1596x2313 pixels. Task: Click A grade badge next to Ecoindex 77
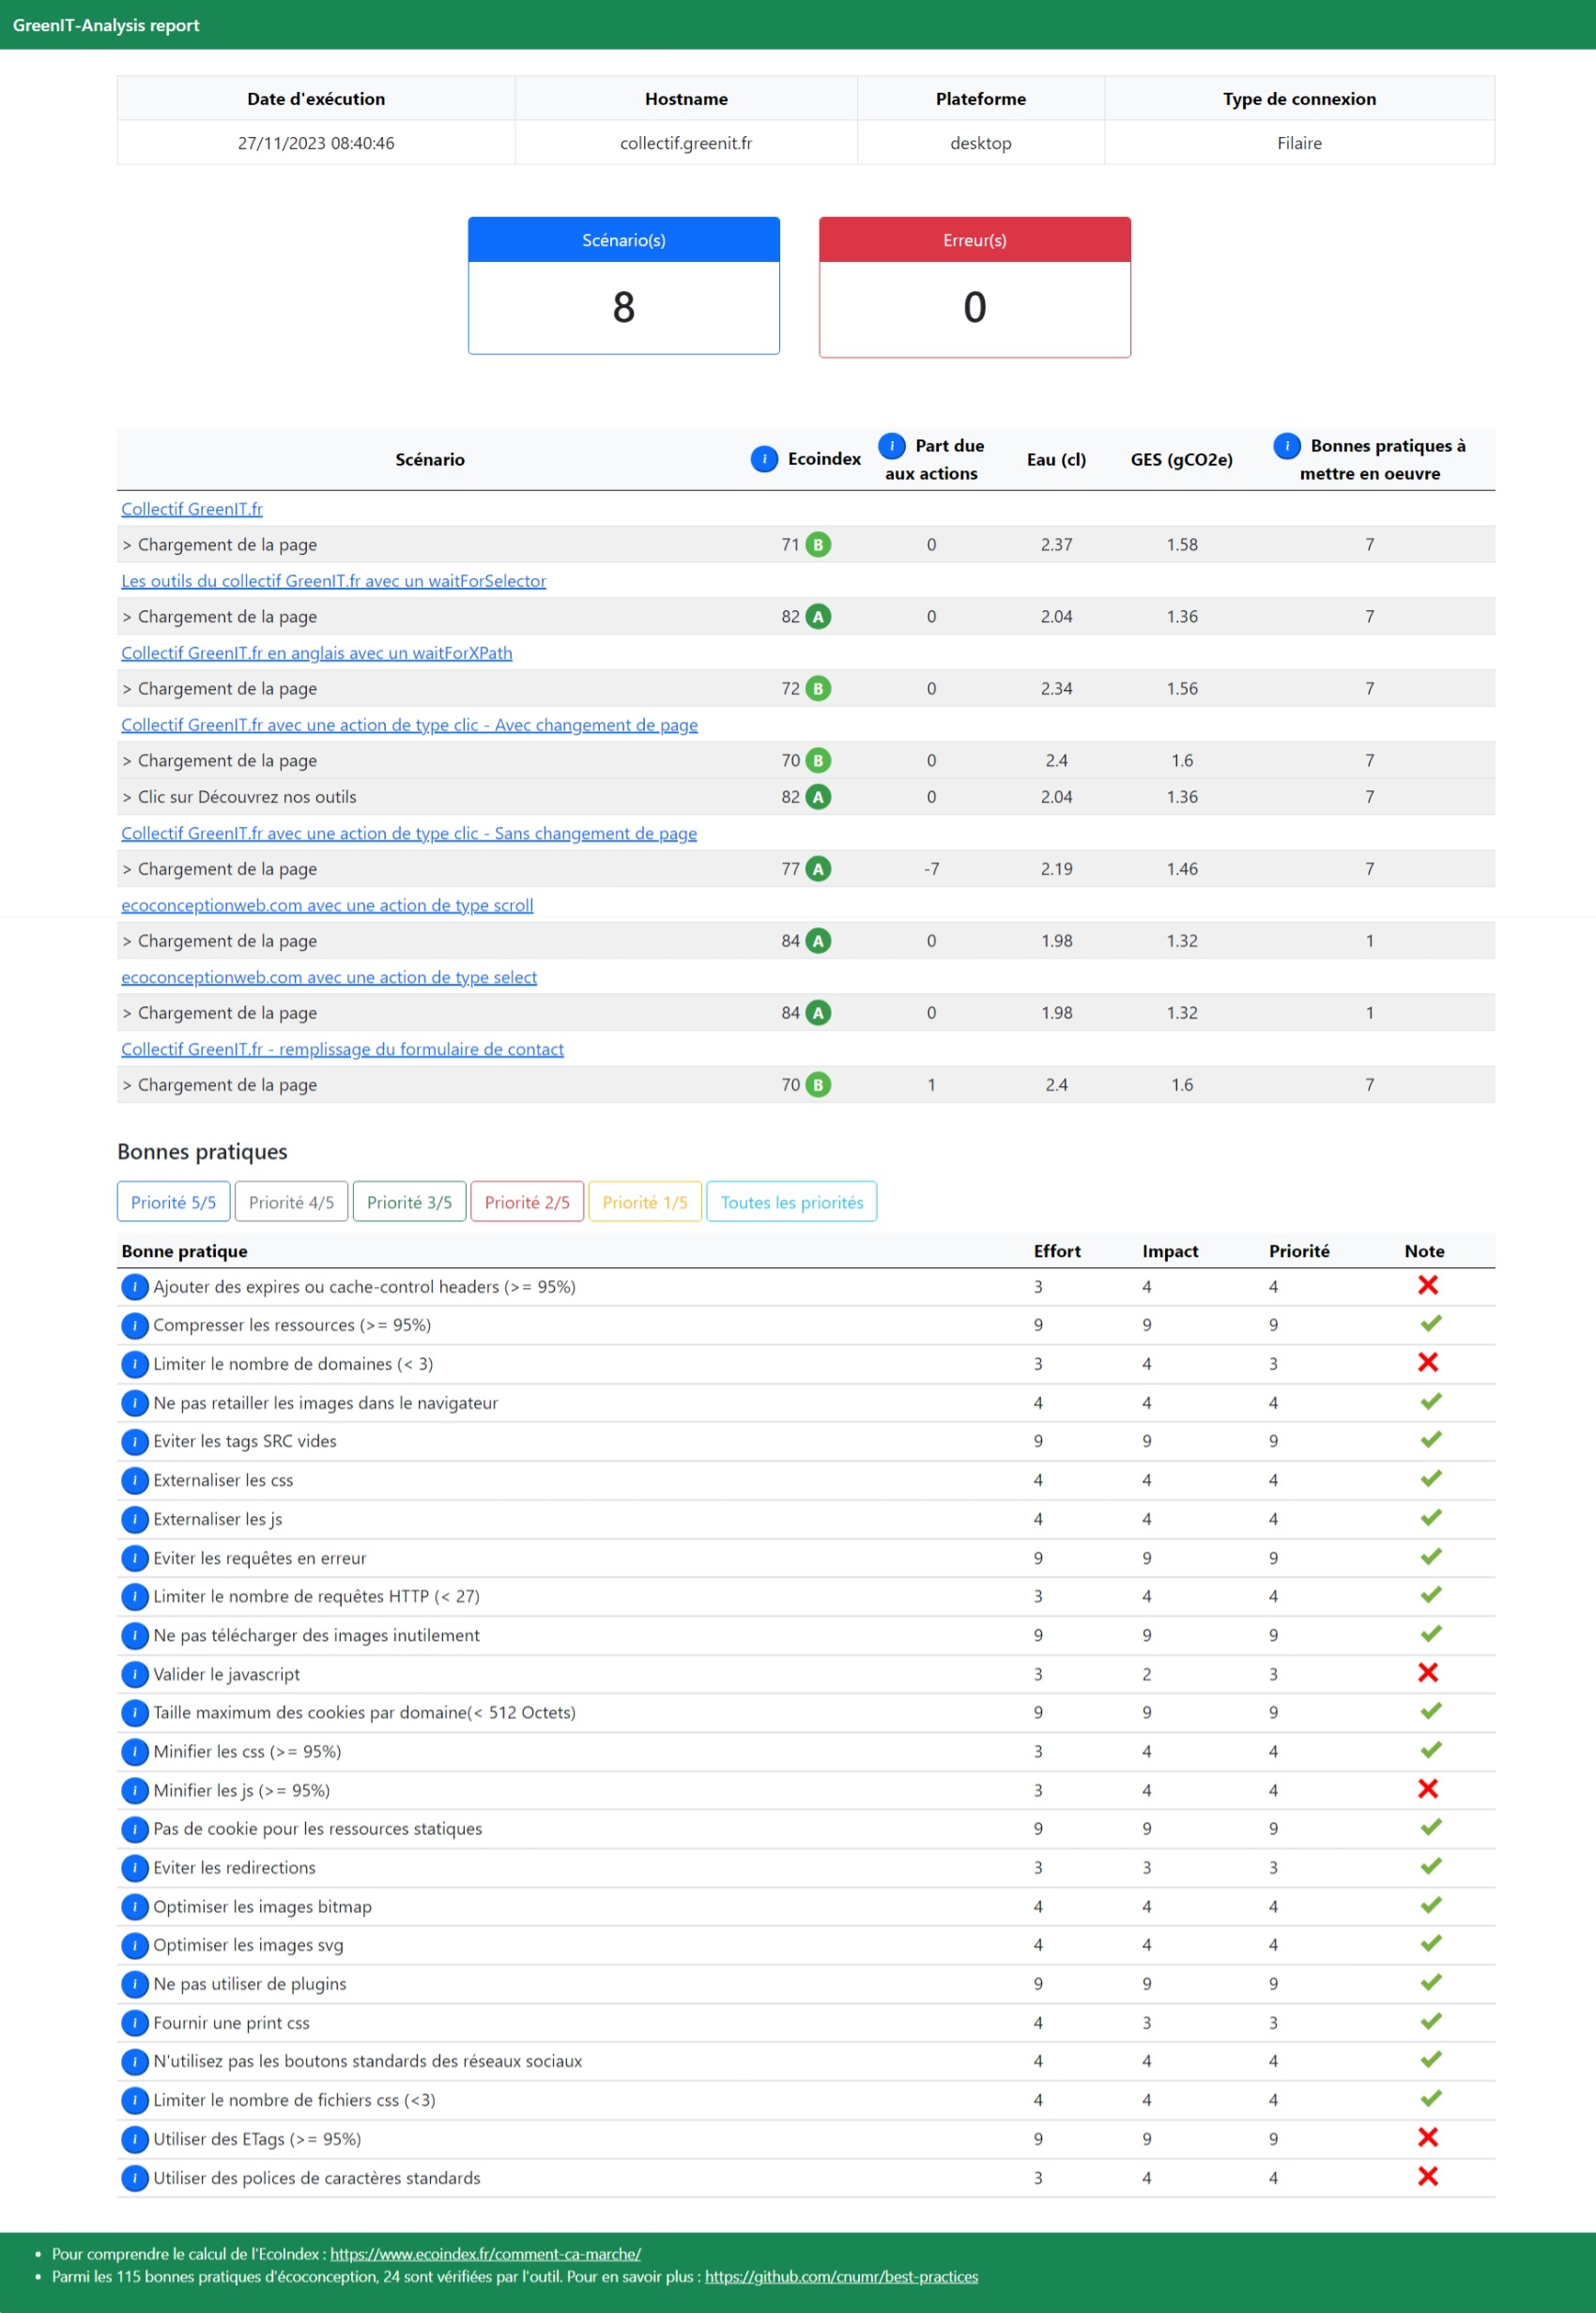[818, 869]
